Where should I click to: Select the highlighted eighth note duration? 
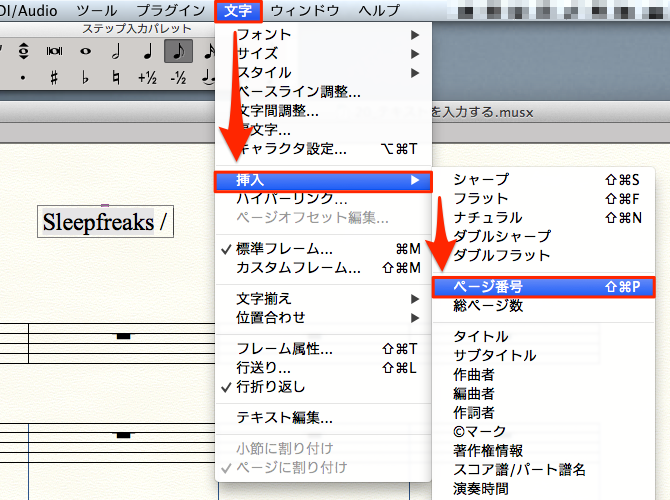click(x=178, y=51)
